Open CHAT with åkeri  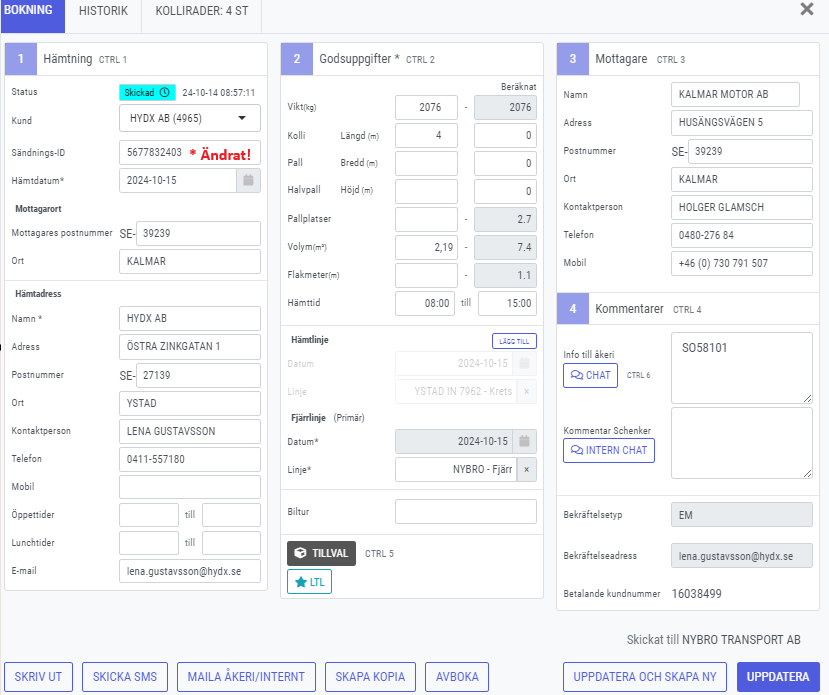[x=590, y=375]
